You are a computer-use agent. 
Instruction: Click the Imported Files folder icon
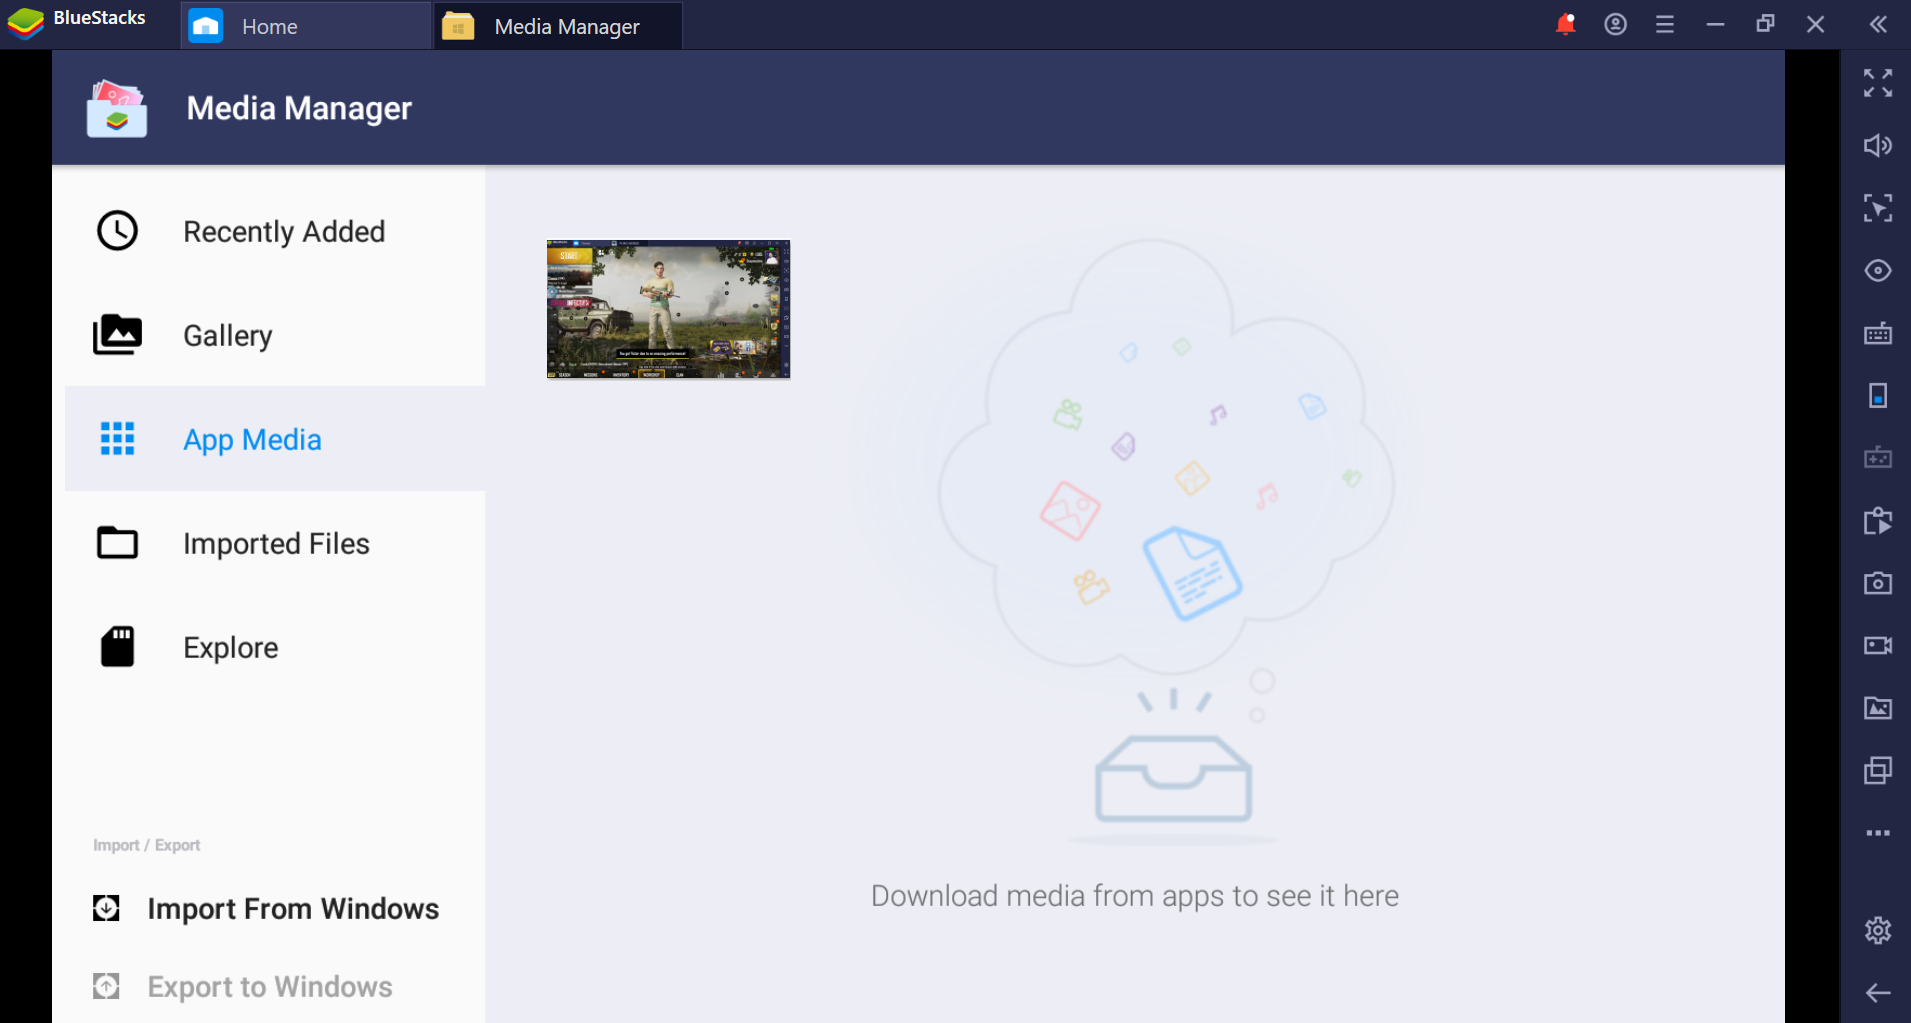[x=117, y=543]
